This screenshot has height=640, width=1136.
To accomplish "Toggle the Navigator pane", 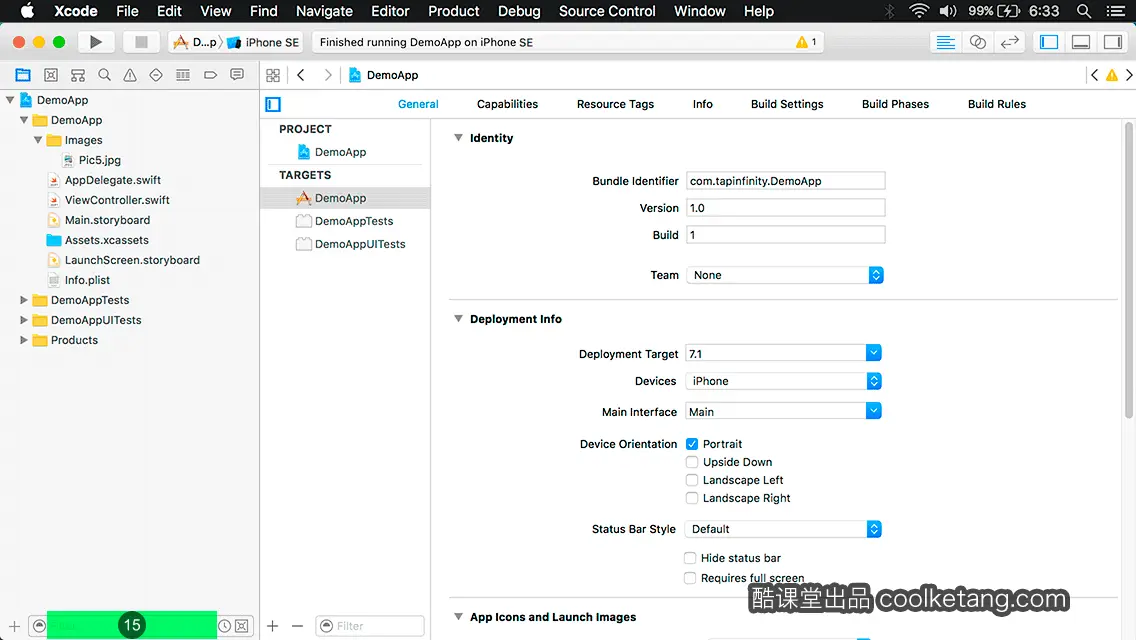I will [1049, 42].
